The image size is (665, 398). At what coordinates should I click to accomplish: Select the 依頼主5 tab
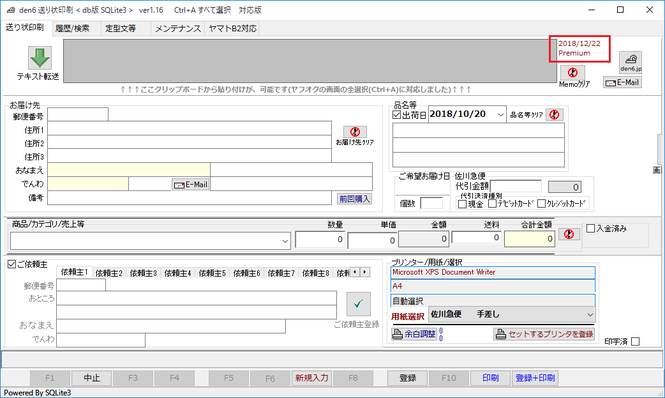(212, 273)
